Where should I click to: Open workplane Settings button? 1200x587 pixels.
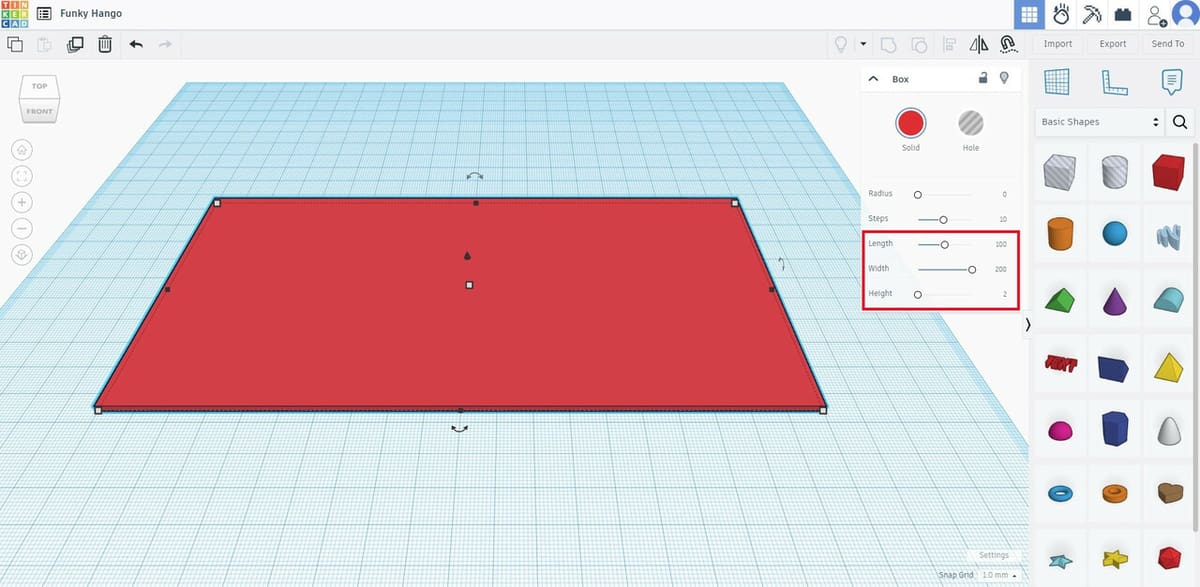click(x=994, y=555)
